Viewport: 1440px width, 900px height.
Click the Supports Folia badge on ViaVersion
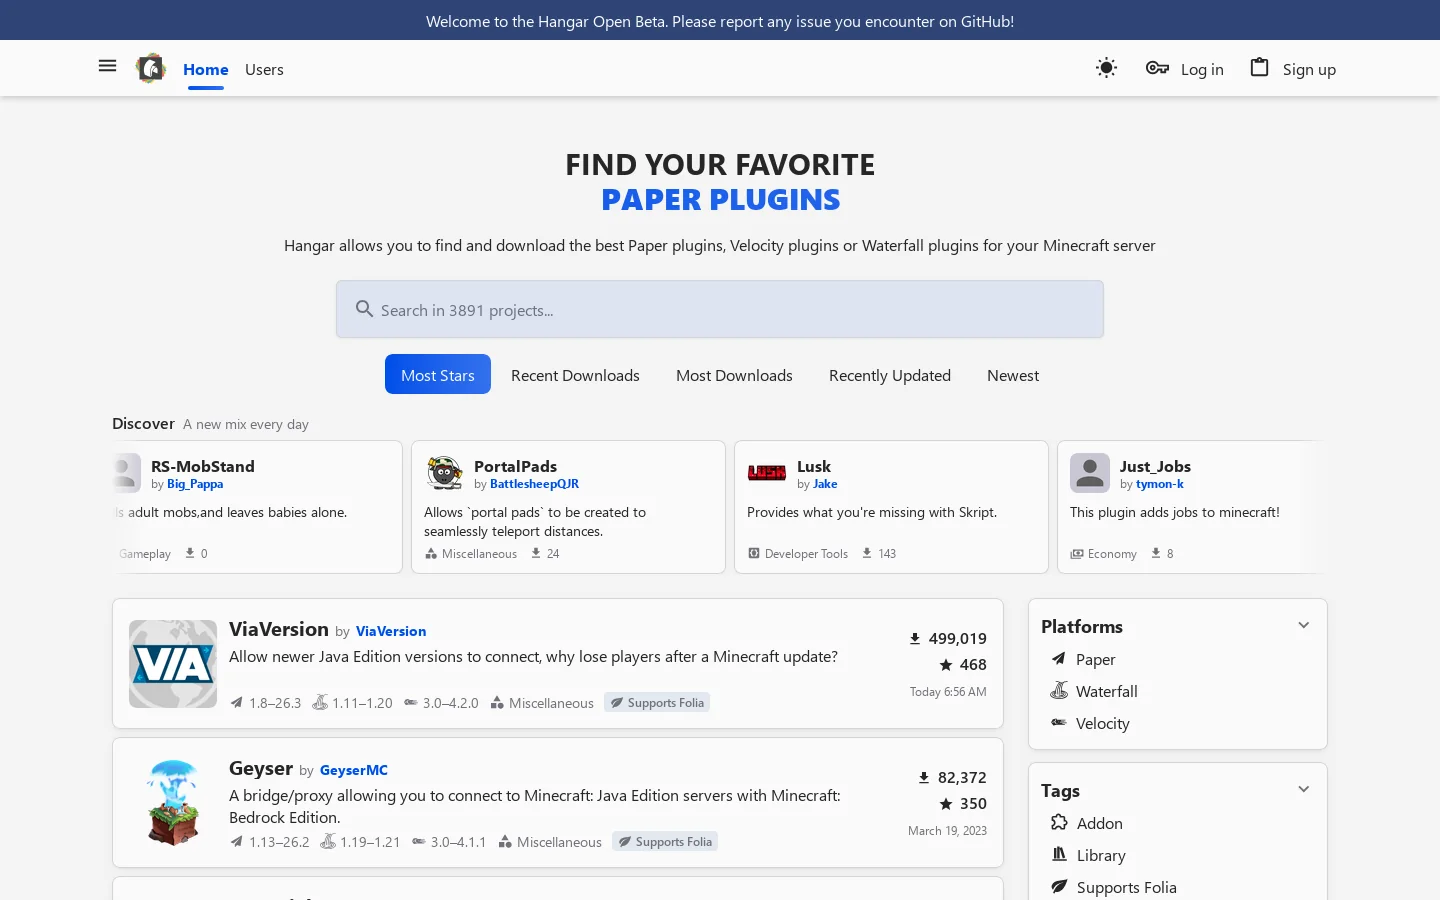click(657, 703)
